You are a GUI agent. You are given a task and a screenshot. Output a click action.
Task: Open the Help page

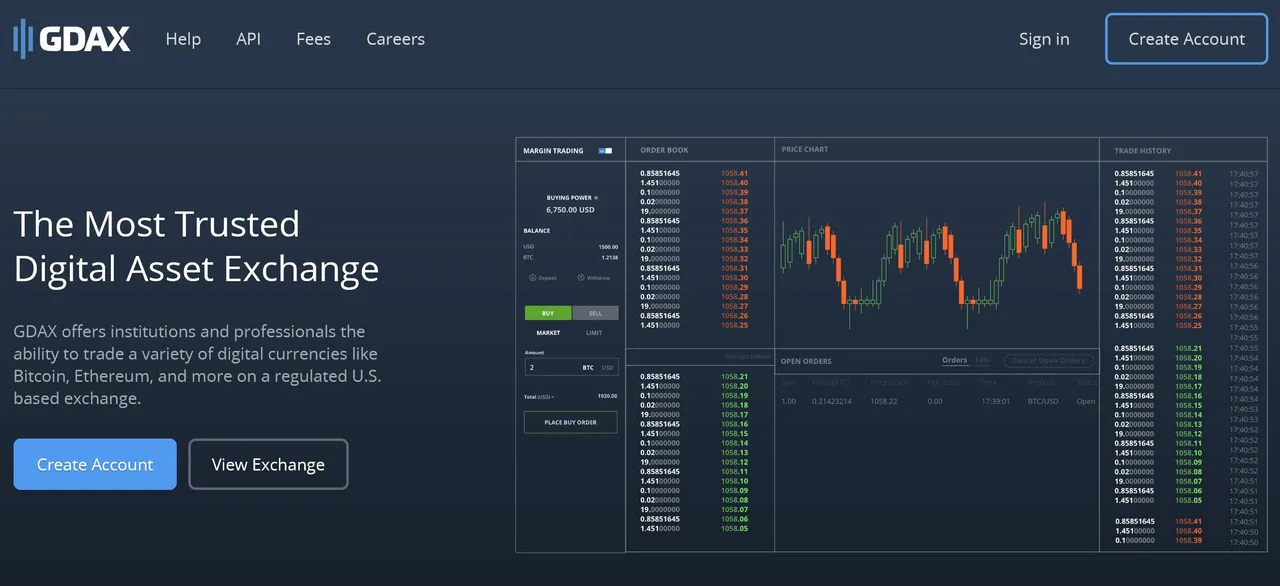click(183, 39)
